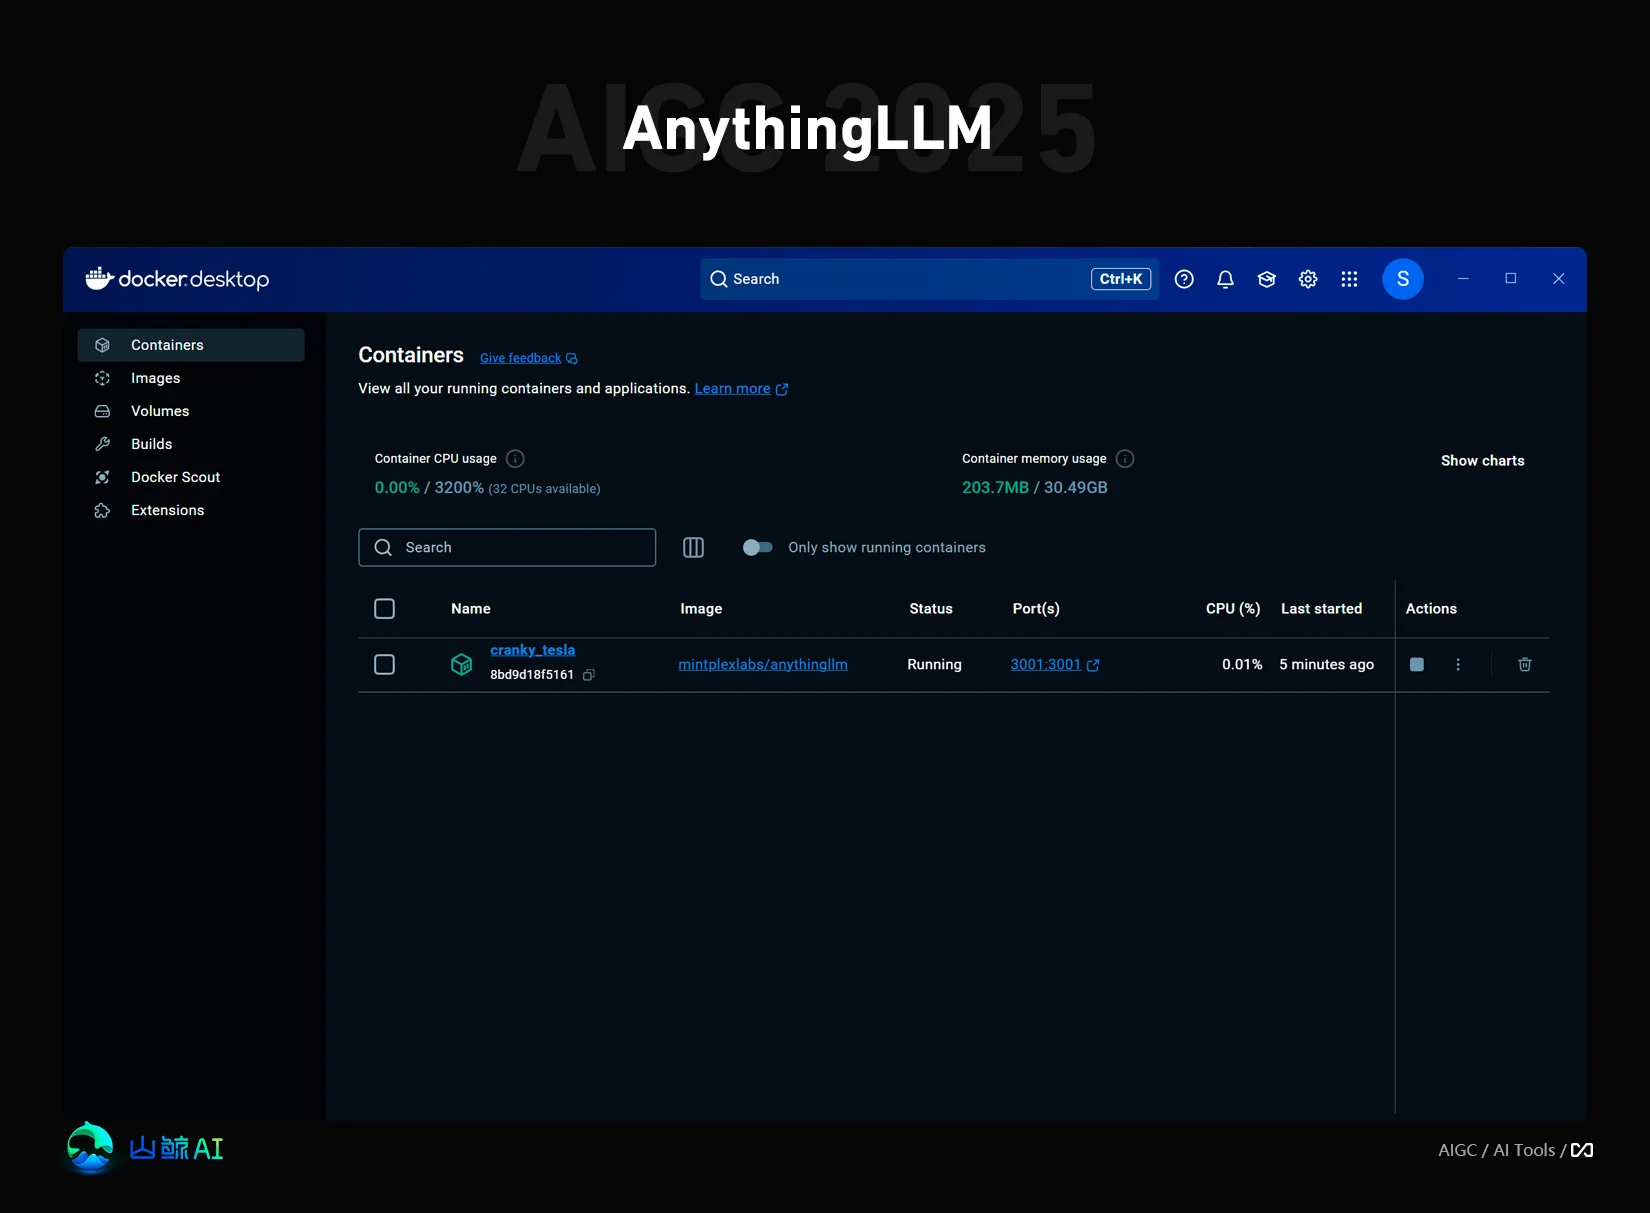Click the green container cube icon

pos(461,664)
